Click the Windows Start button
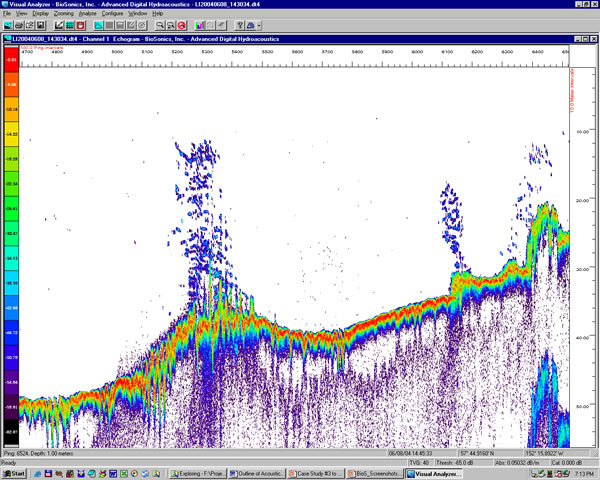The image size is (600, 480). 15,473
